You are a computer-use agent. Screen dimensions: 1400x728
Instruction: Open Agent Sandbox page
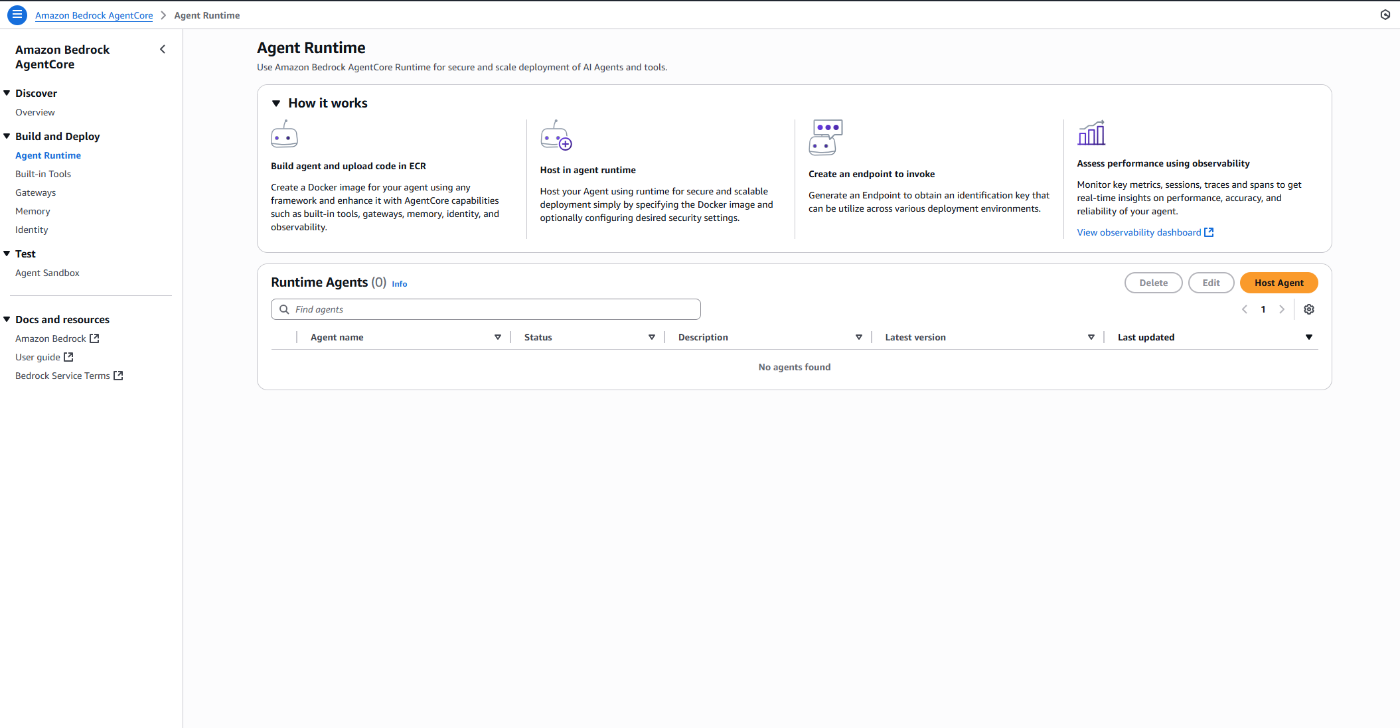[x=47, y=273]
